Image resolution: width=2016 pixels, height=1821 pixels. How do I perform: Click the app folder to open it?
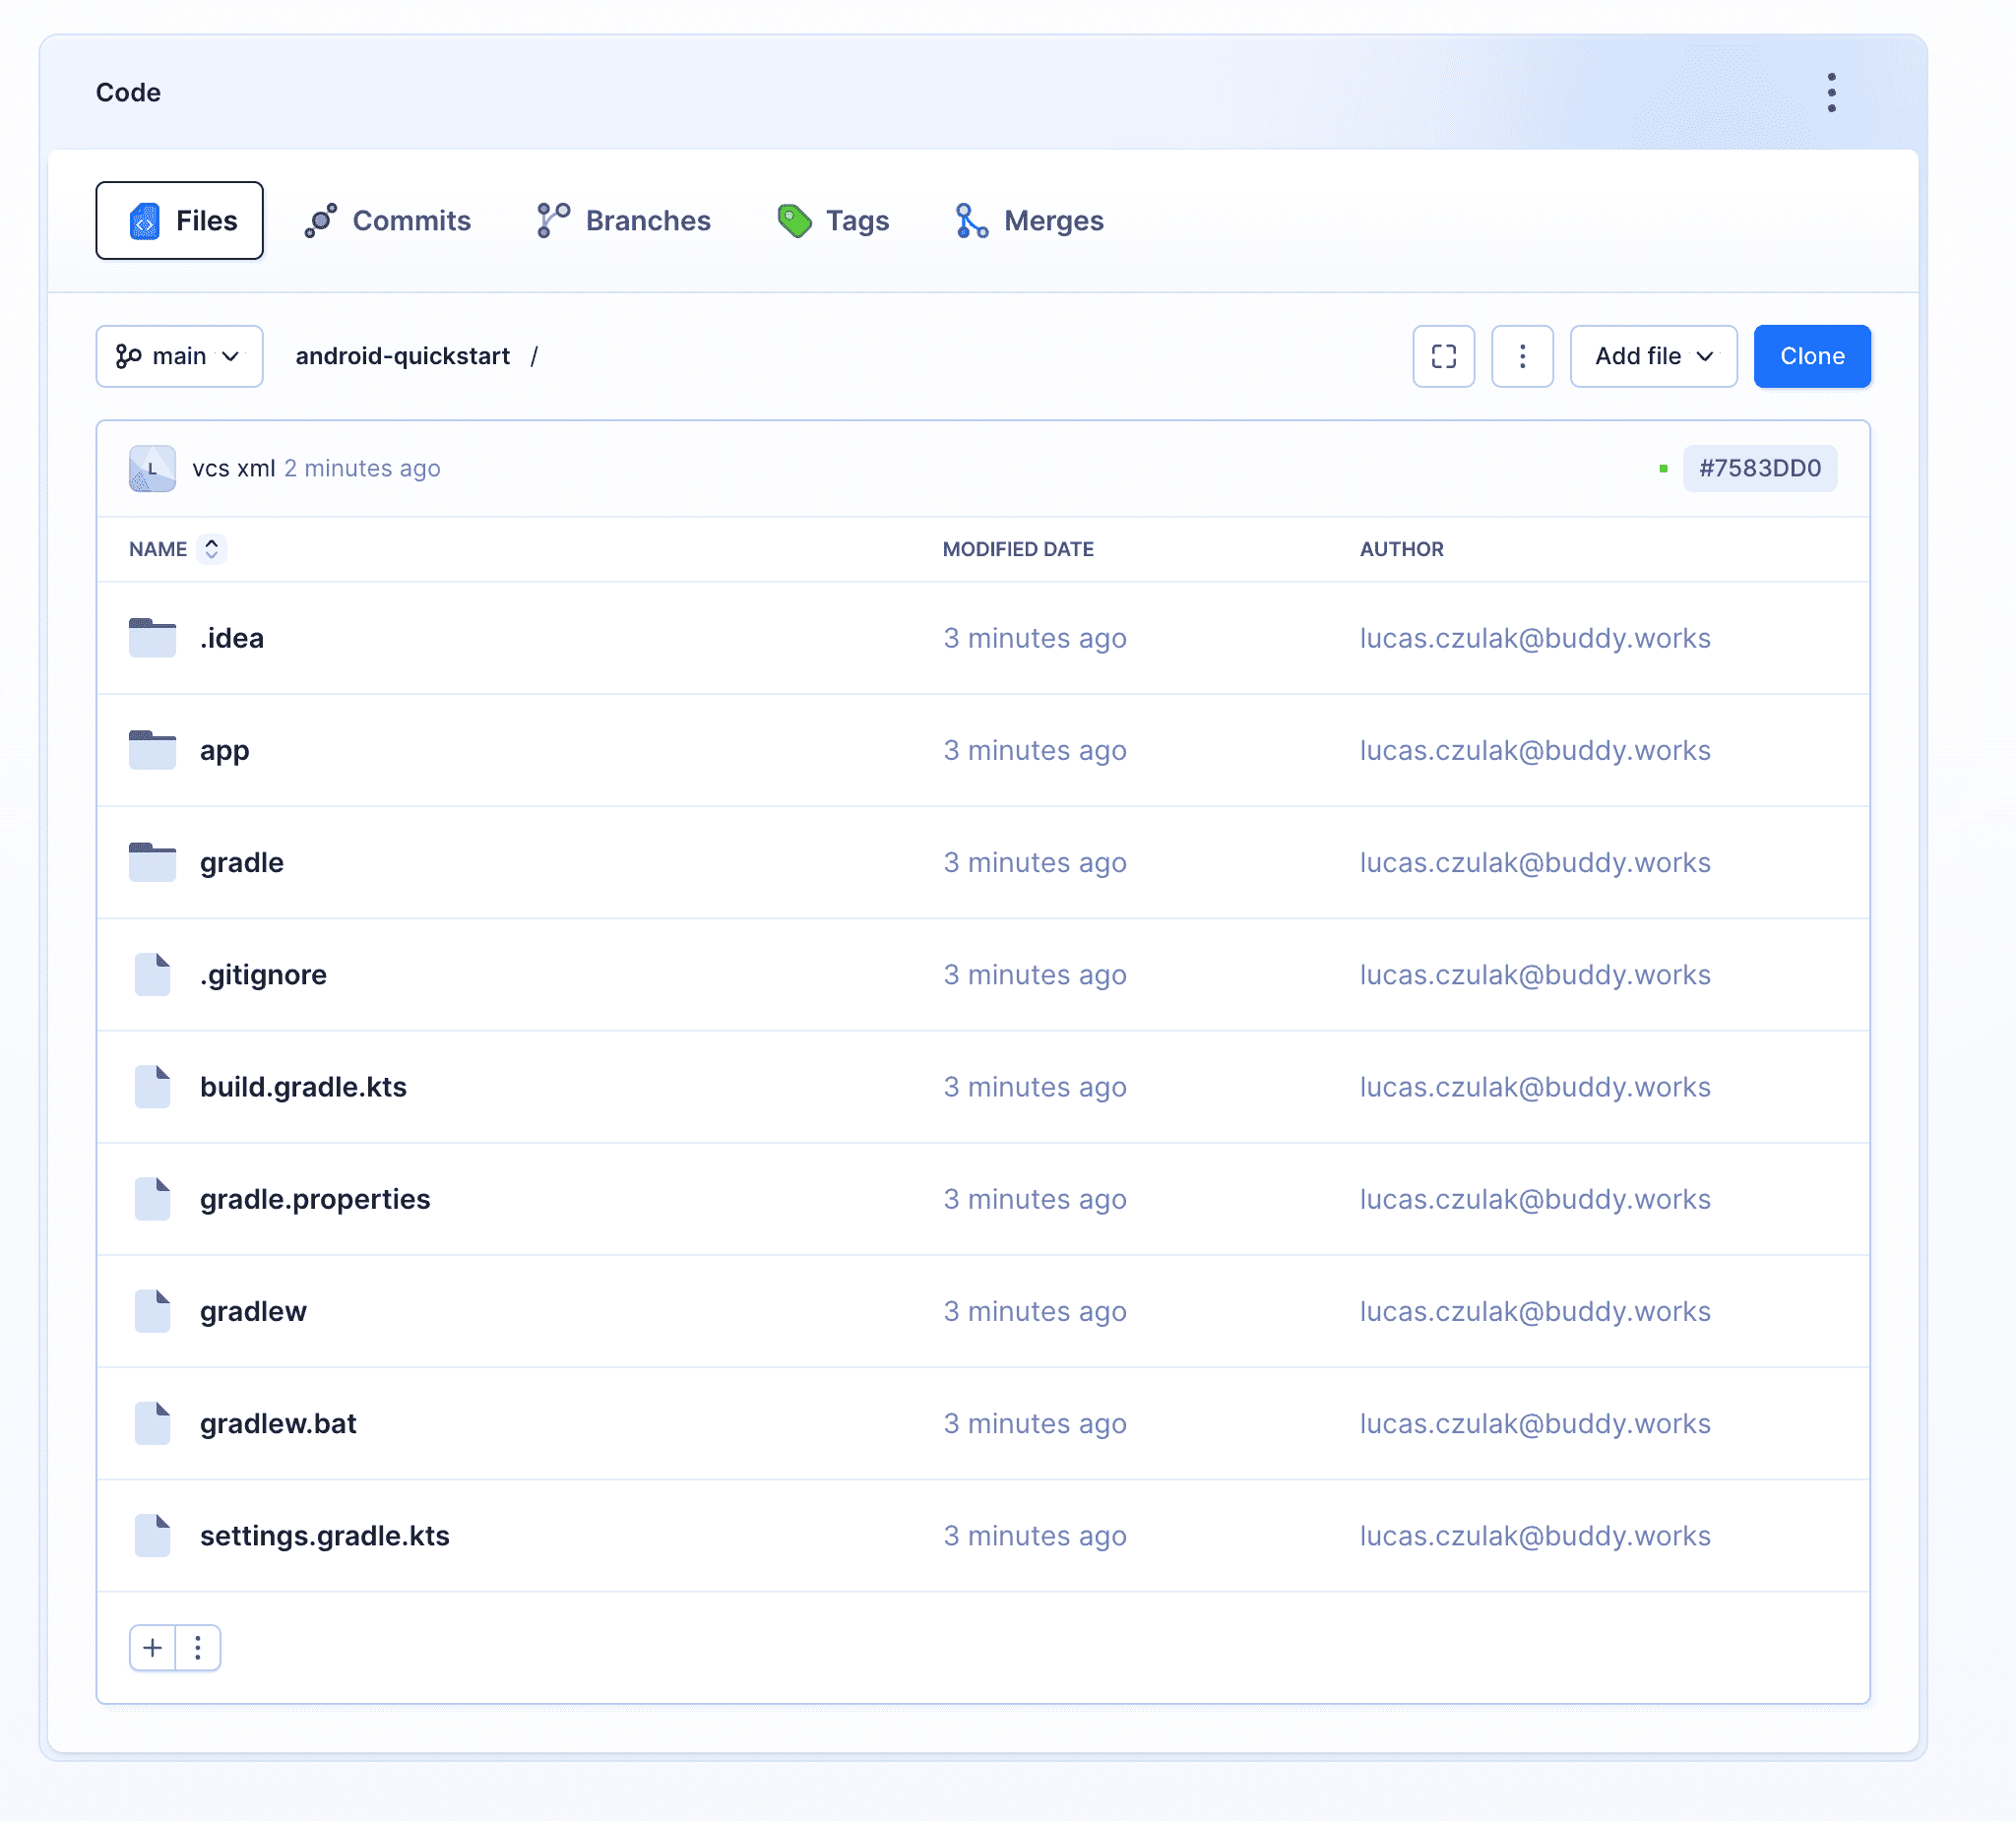tap(221, 748)
